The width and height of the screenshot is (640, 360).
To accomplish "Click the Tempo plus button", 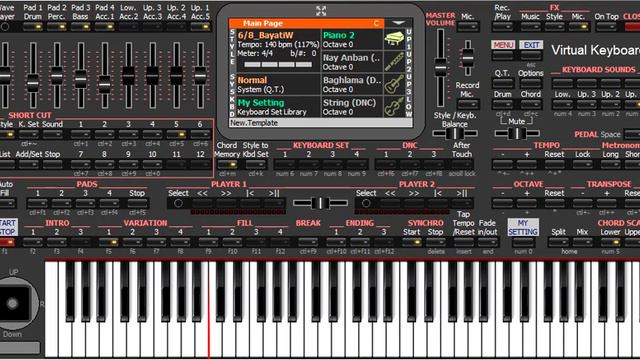I will (x=527, y=164).
